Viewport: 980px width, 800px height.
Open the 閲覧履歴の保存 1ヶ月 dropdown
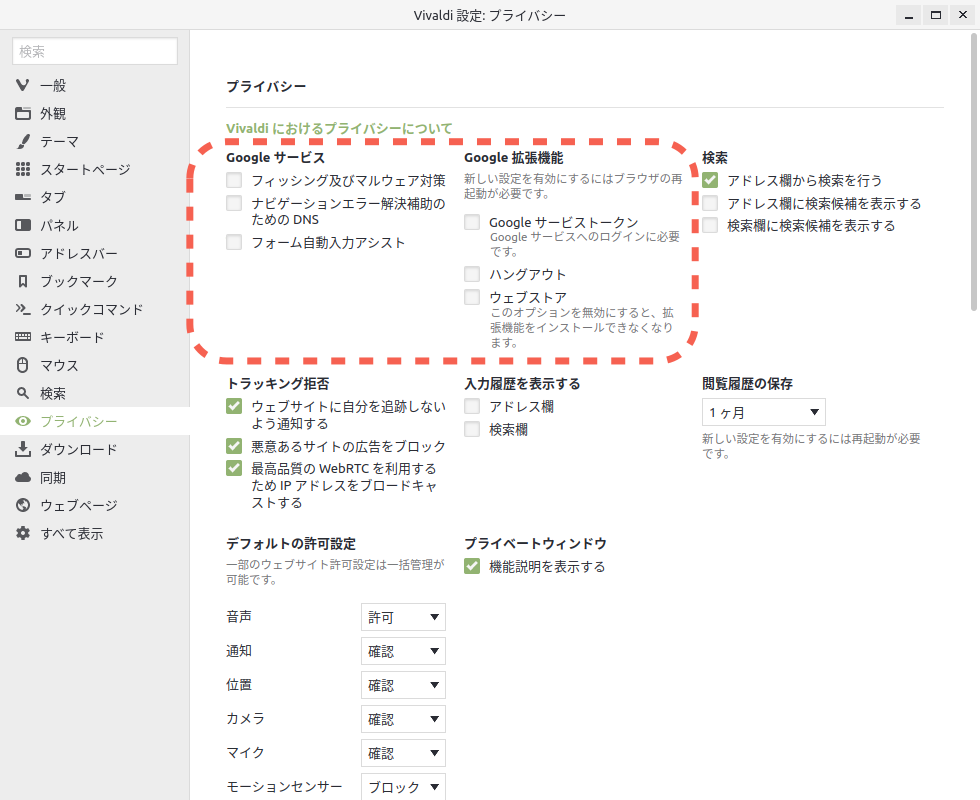coord(763,412)
